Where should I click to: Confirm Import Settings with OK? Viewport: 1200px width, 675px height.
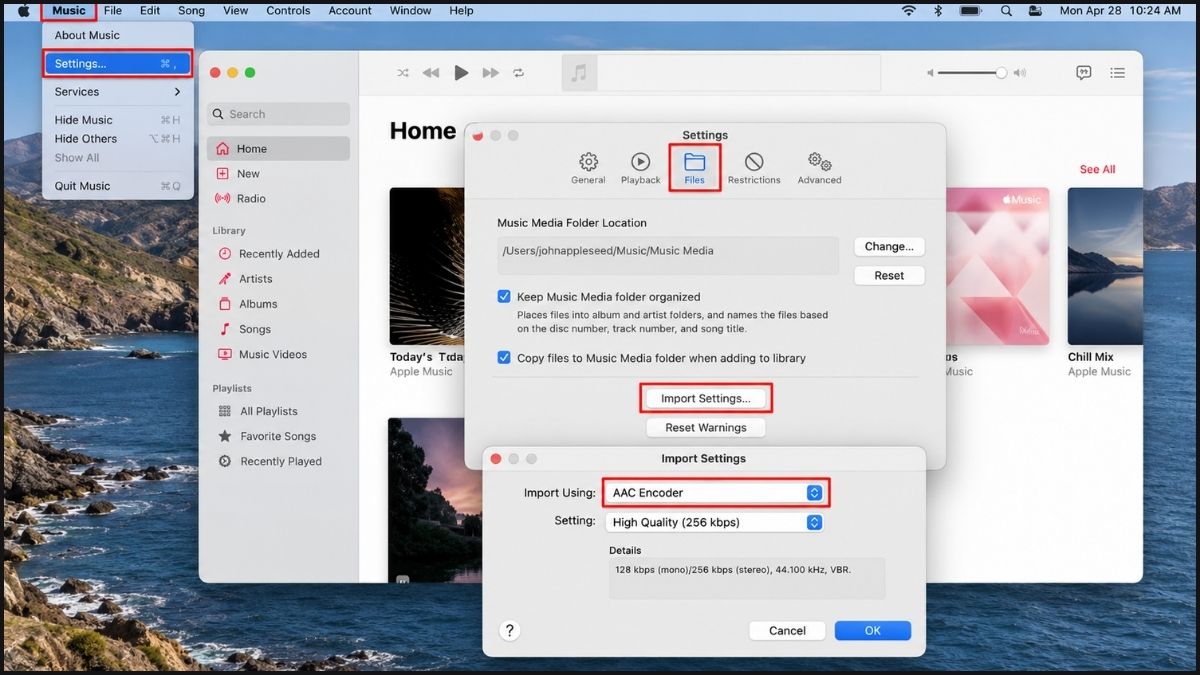tap(872, 630)
